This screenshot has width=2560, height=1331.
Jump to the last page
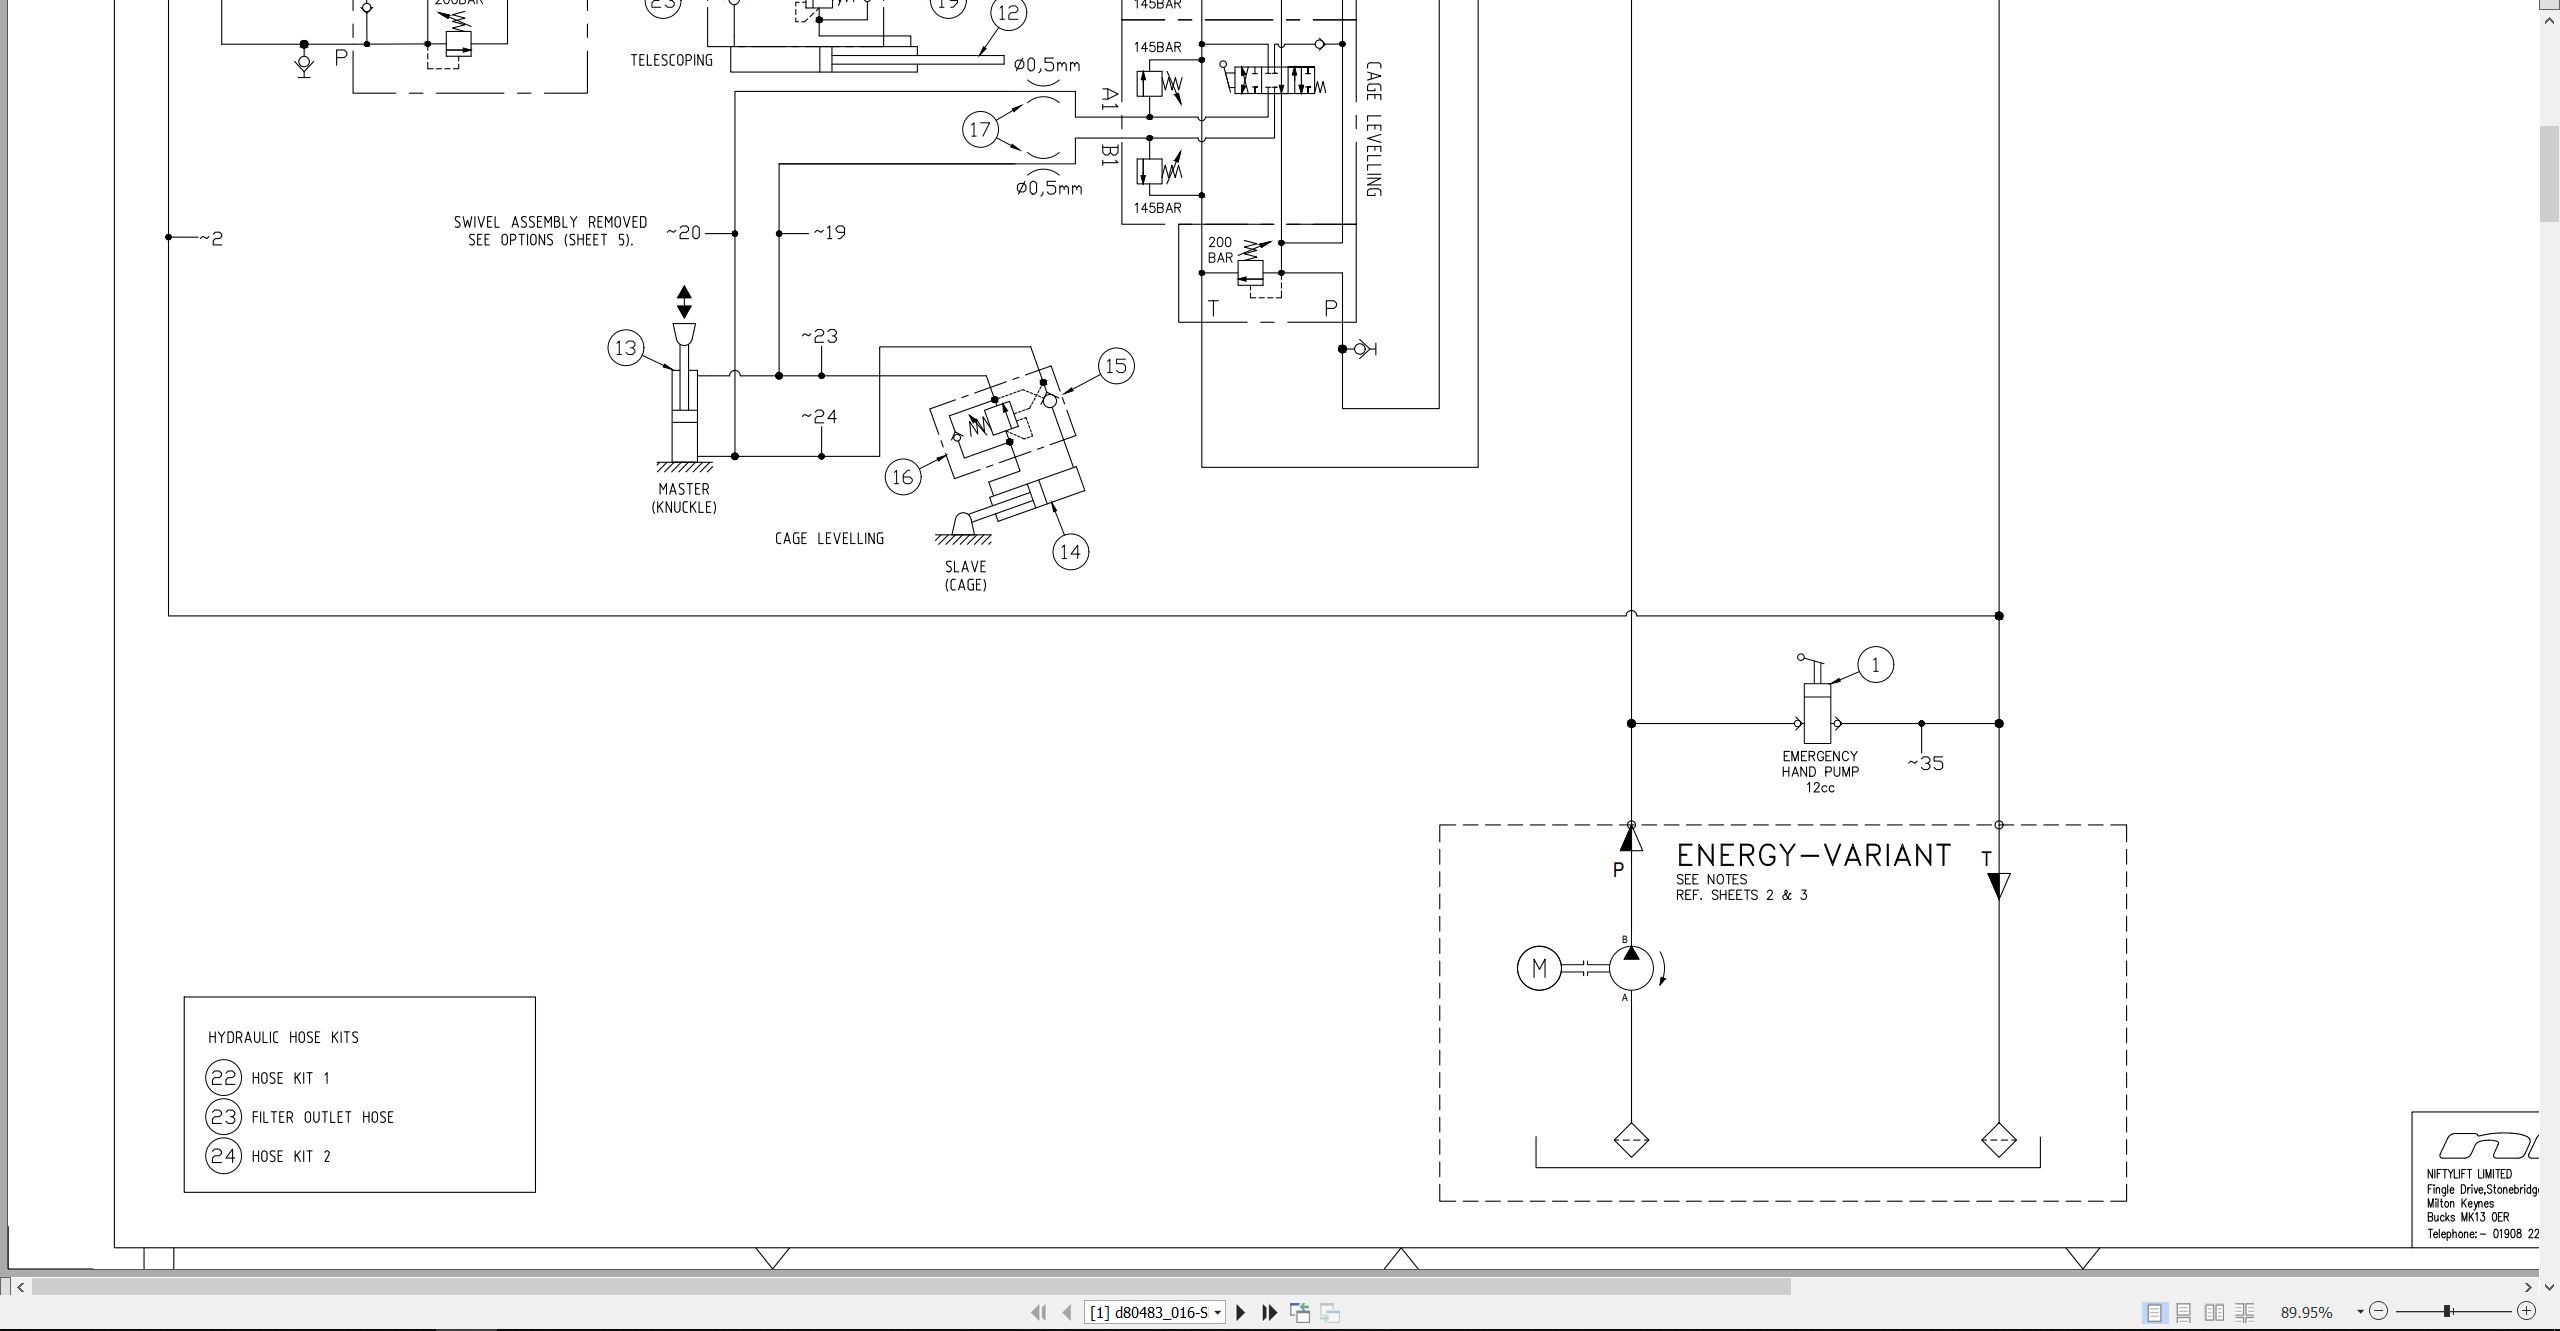click(1270, 1312)
